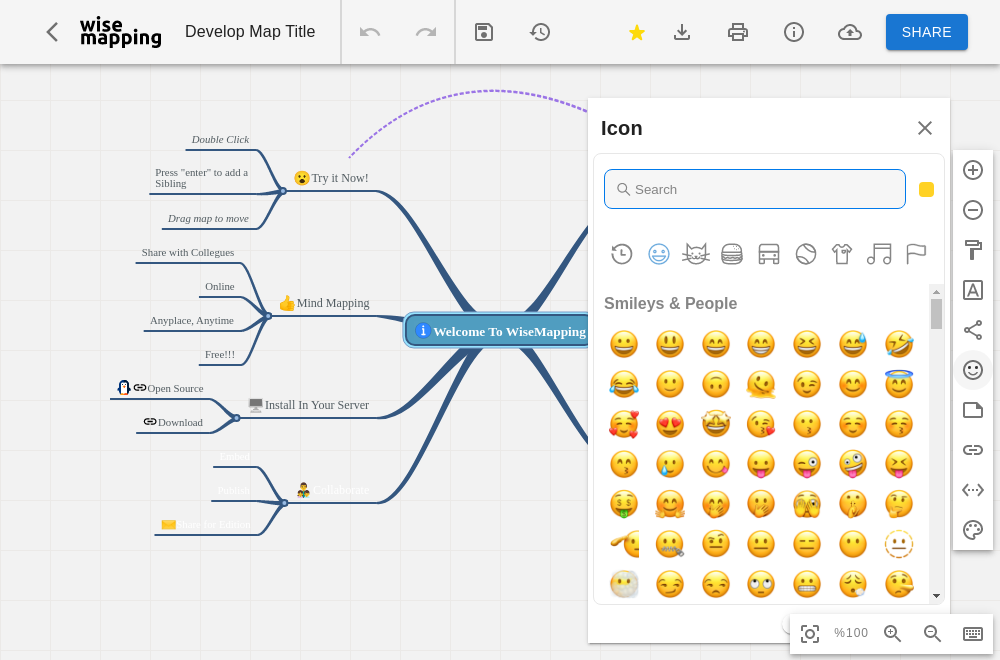Click the undo arrow icon
Image resolution: width=1000 pixels, height=660 pixels.
pos(370,32)
